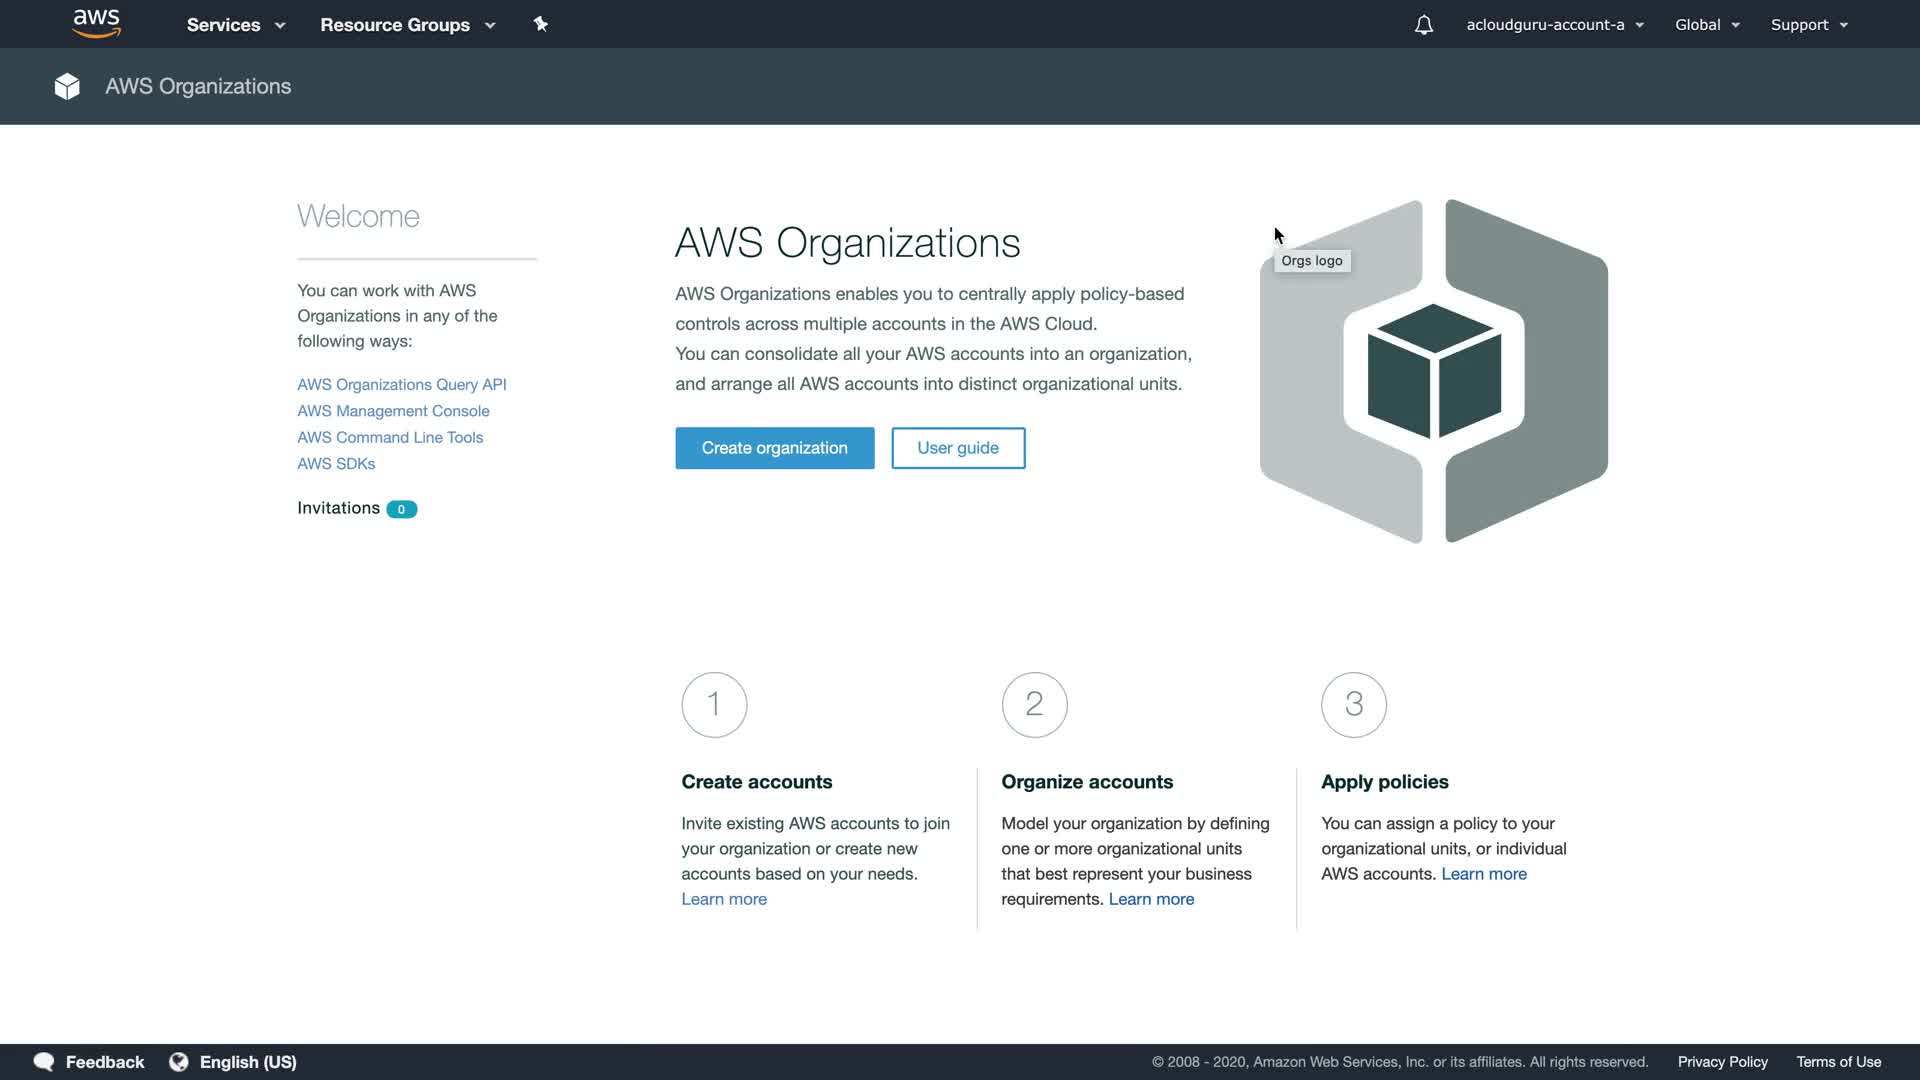Viewport: 1920px width, 1080px height.
Task: Open the User guide button
Action: pyautogui.click(x=957, y=448)
